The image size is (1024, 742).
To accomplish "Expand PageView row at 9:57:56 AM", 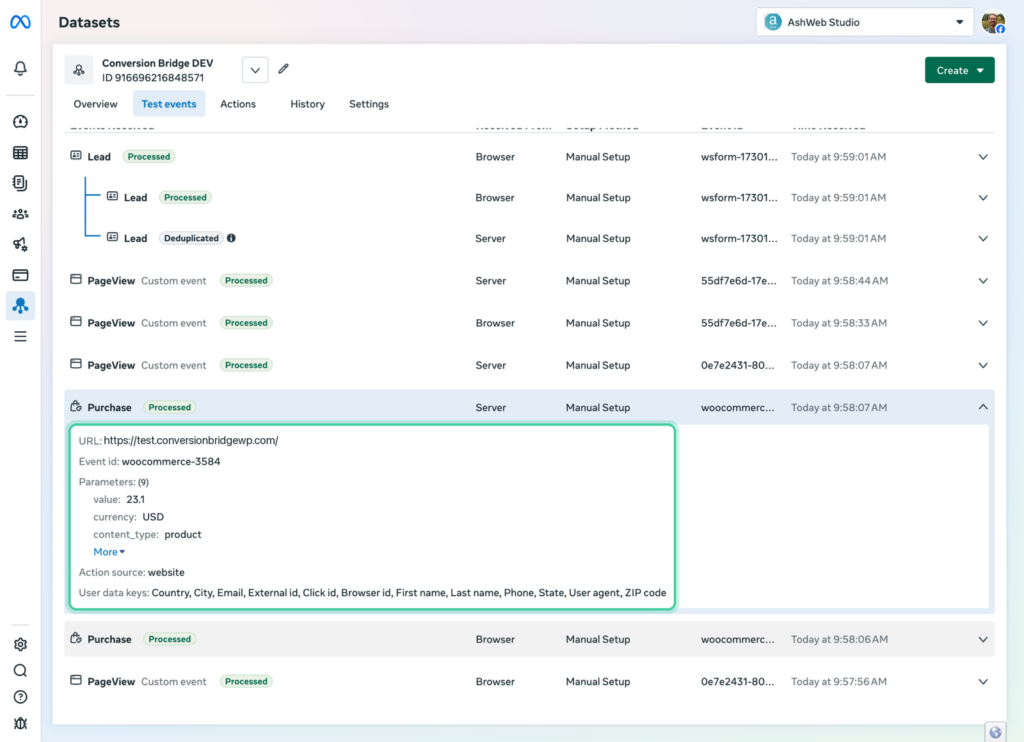I will [982, 681].
